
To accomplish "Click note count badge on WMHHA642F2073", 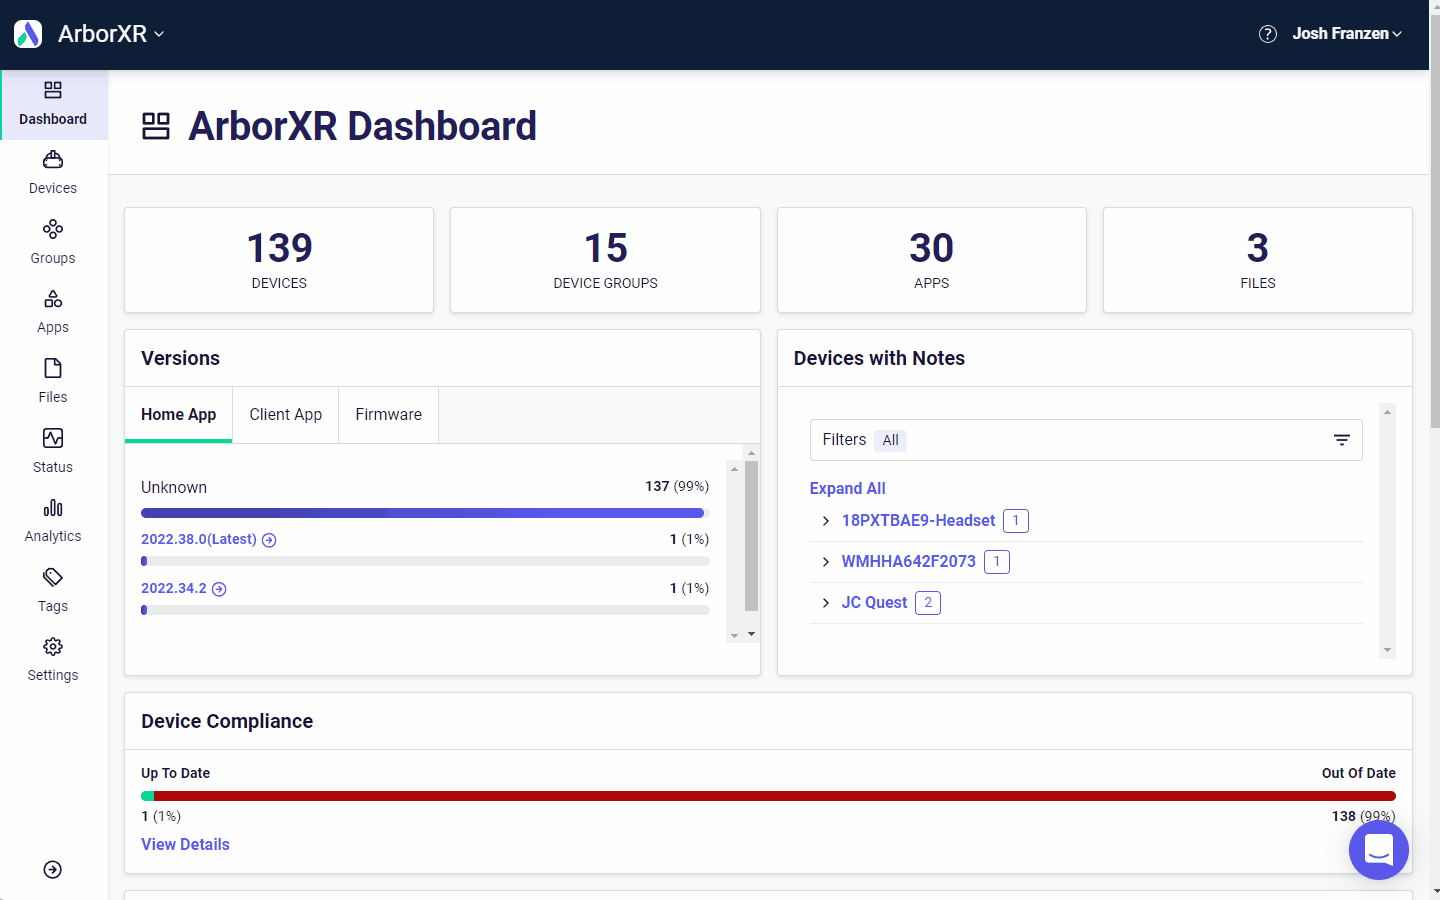I will 997,562.
